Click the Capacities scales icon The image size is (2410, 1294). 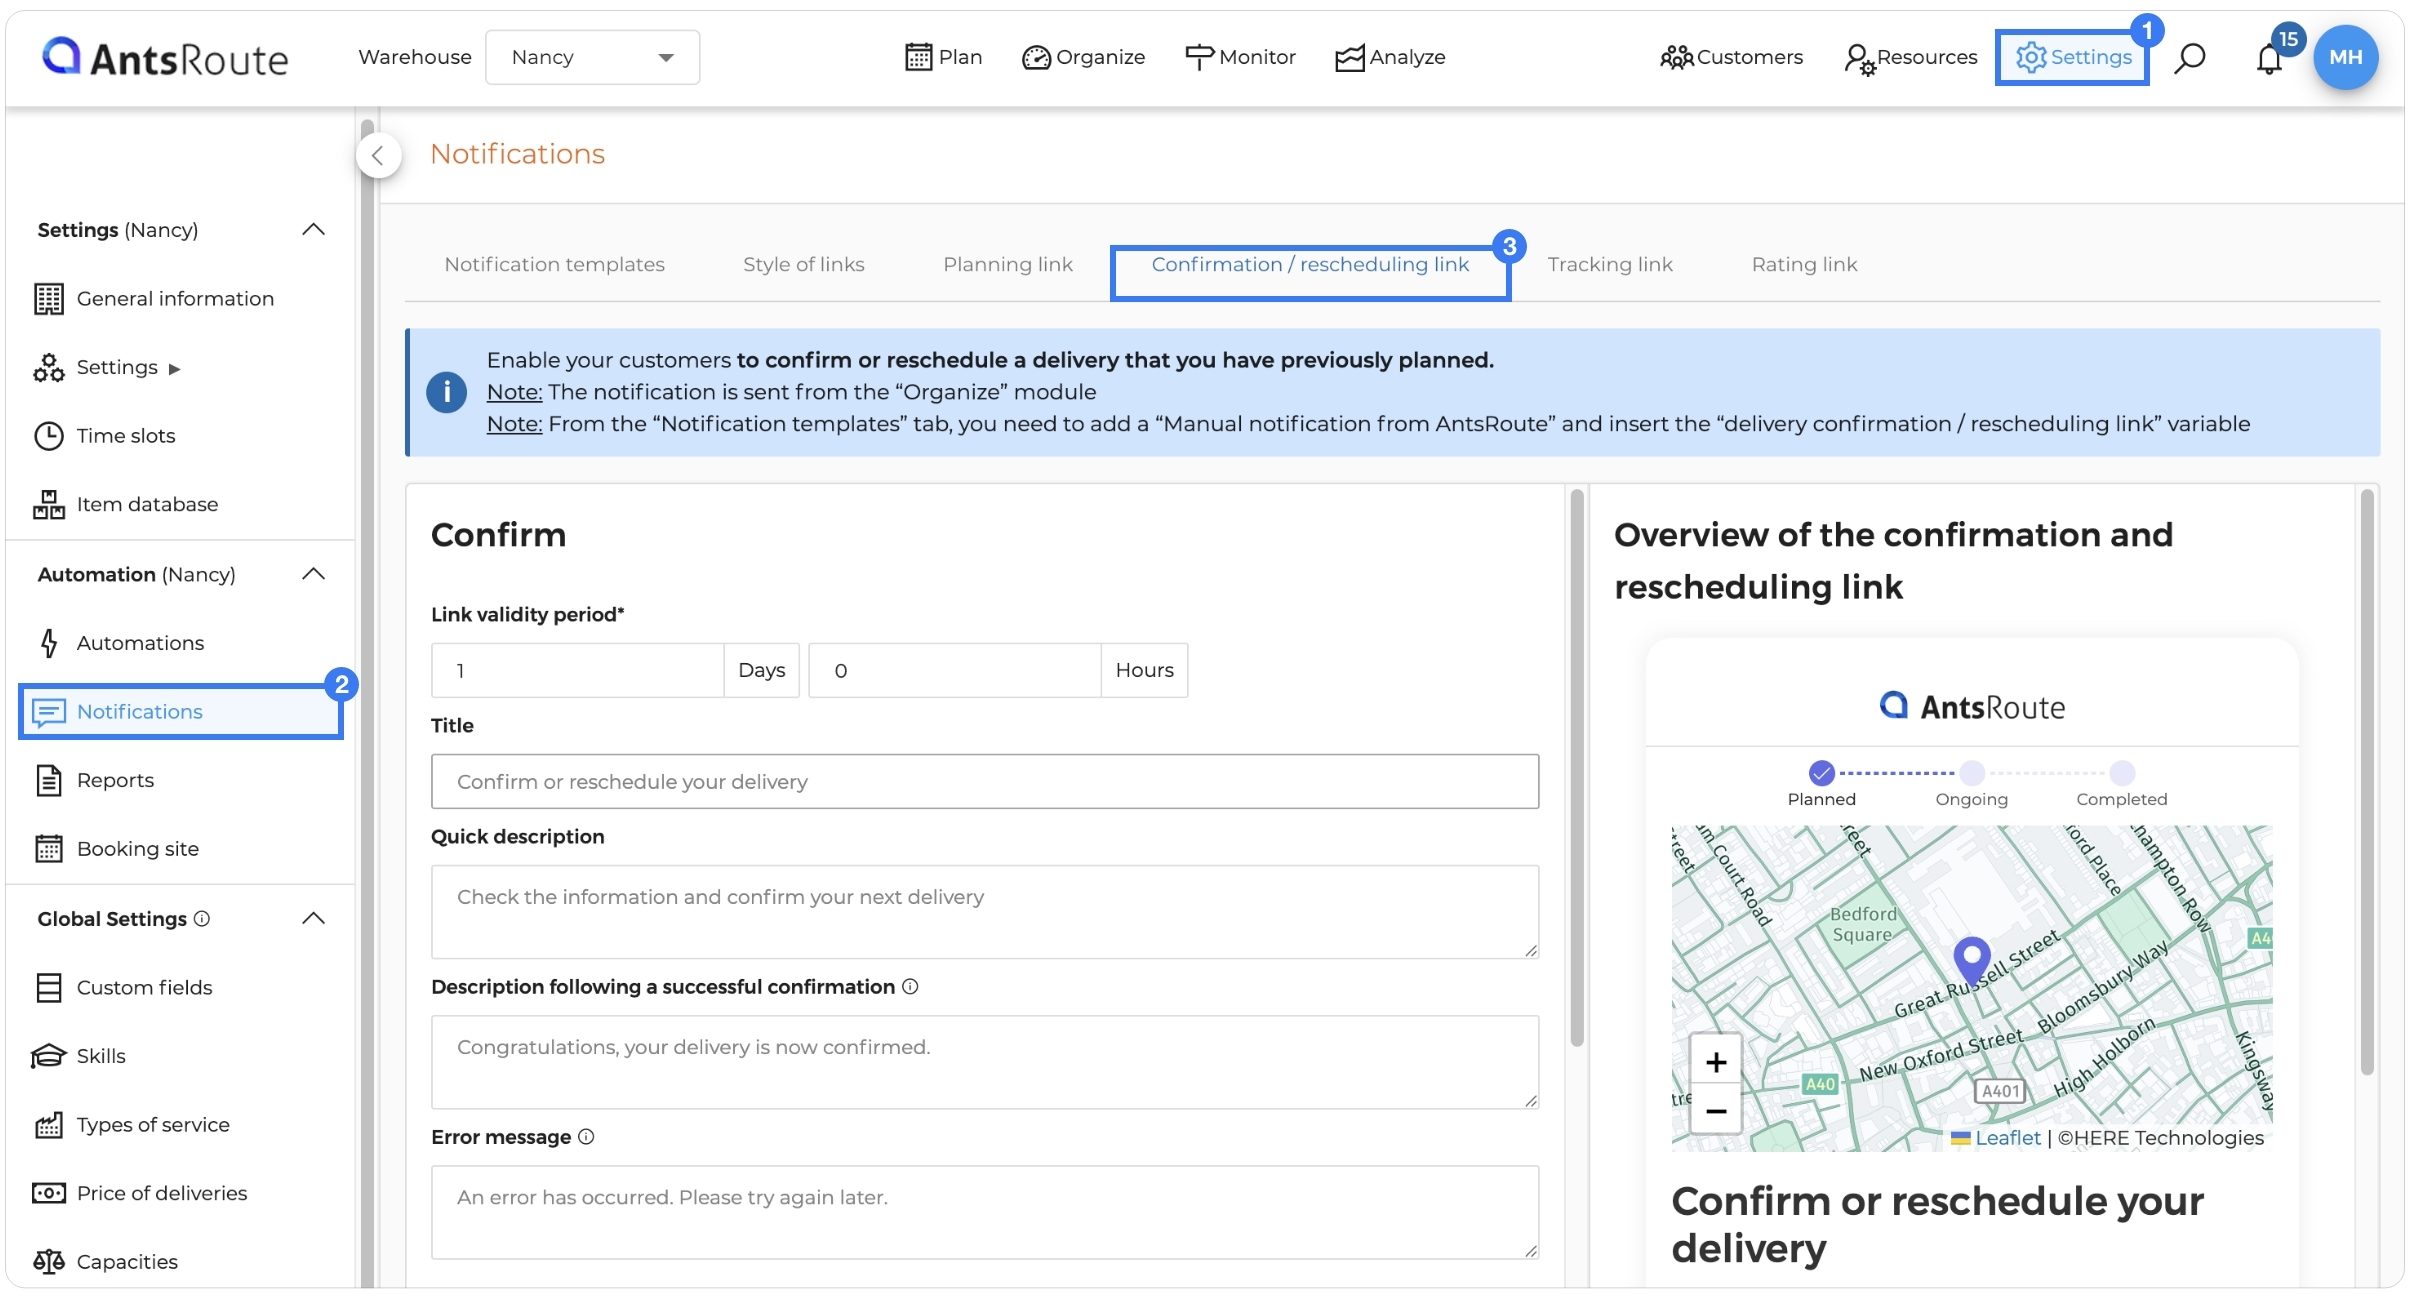tap(48, 1261)
